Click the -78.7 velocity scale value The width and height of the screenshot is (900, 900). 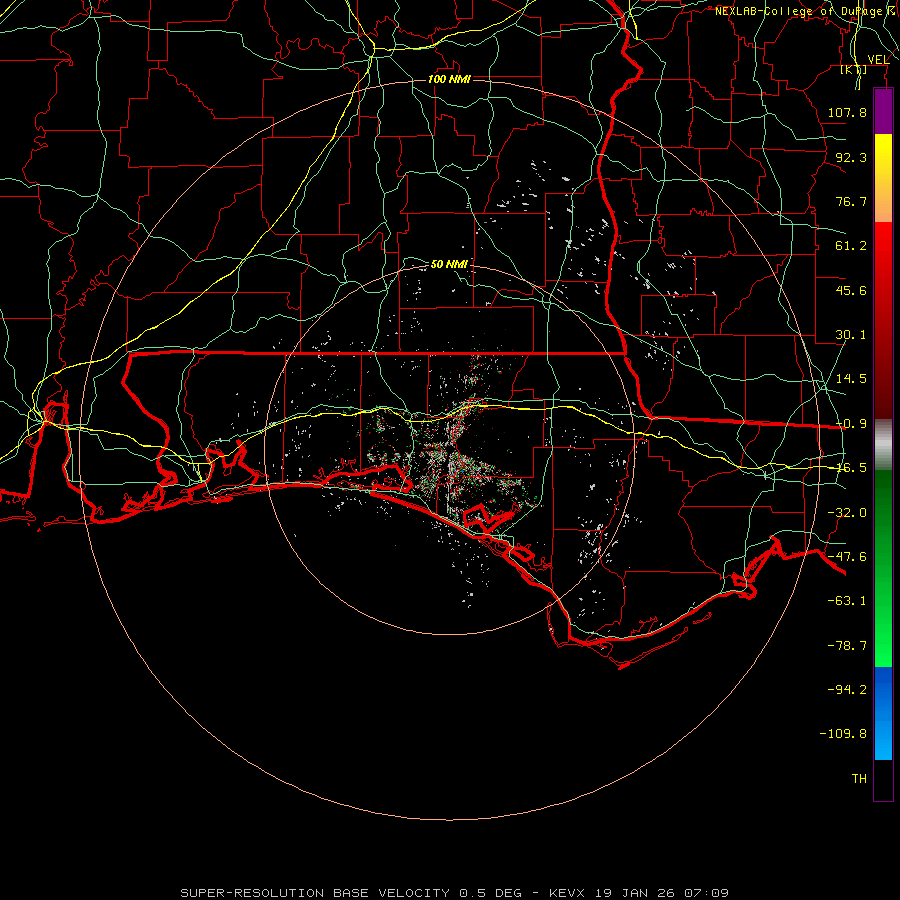(x=847, y=646)
